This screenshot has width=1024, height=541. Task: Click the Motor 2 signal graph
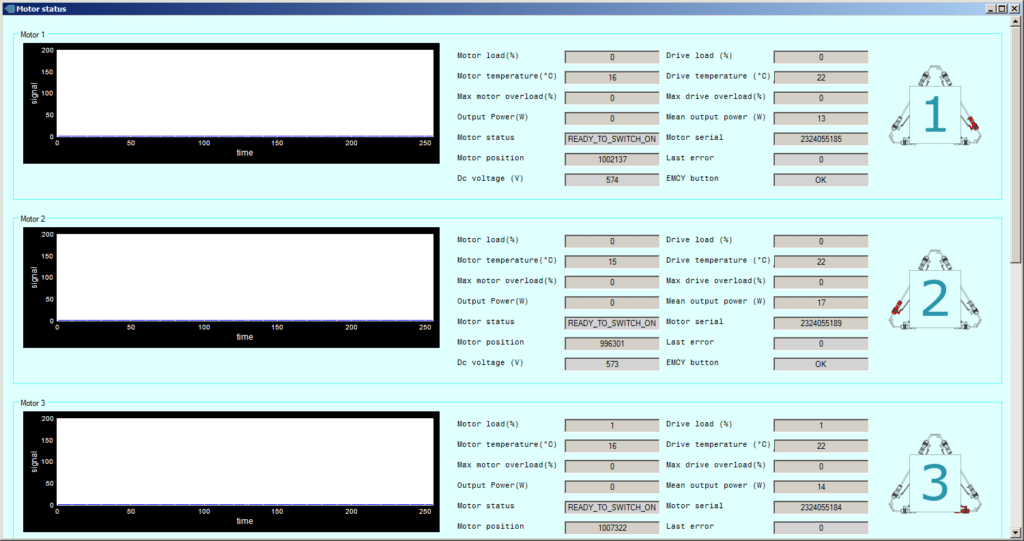tap(244, 276)
